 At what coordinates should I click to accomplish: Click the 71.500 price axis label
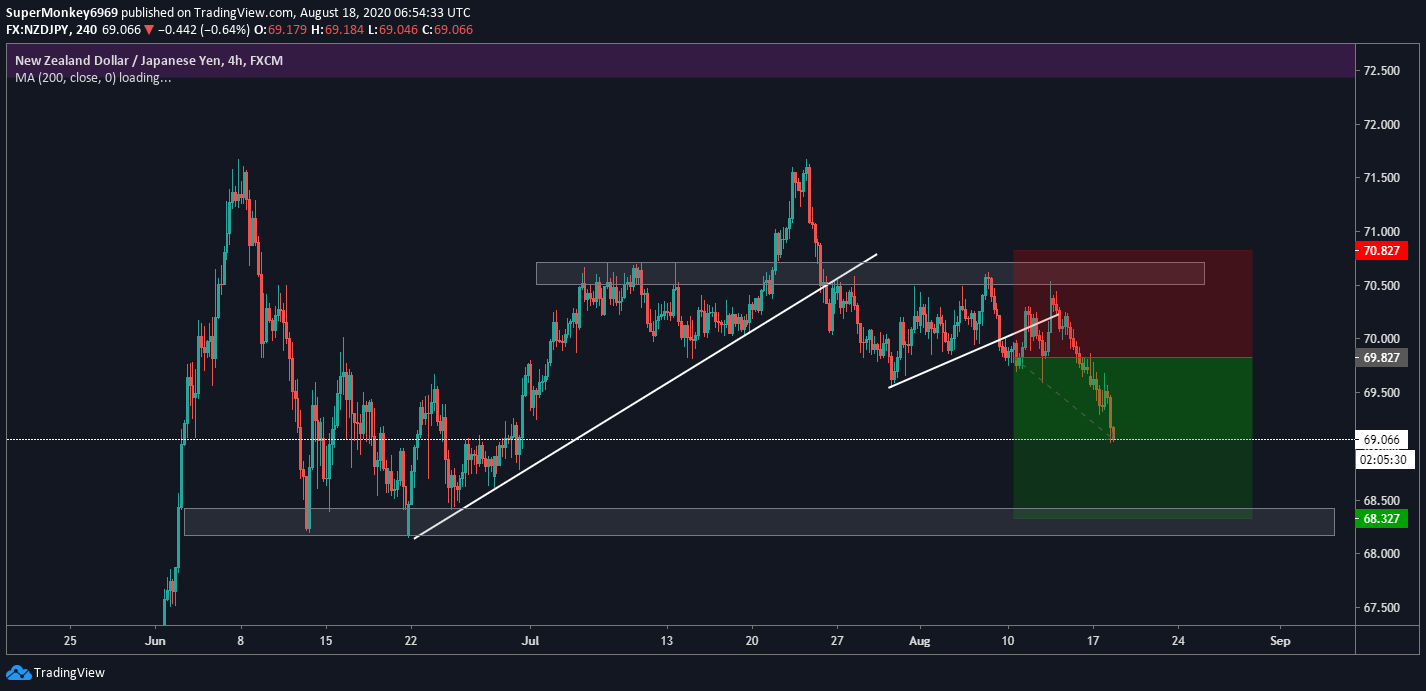tap(1380, 178)
